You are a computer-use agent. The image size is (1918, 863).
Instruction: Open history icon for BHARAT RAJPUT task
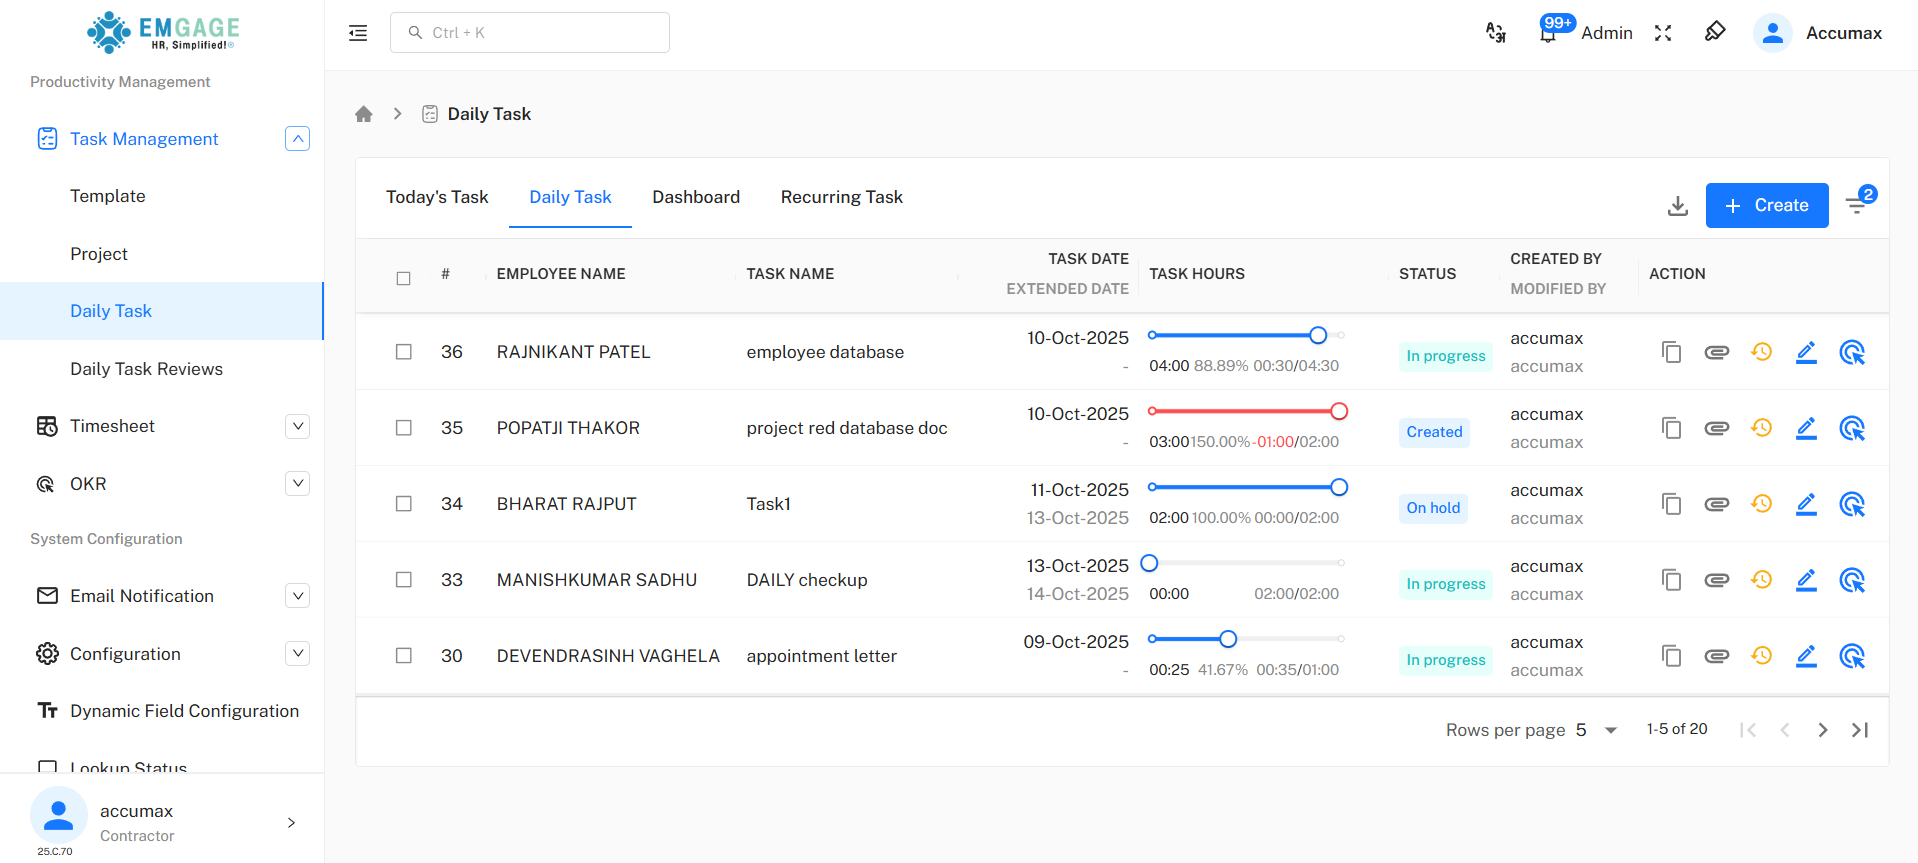[x=1761, y=504]
